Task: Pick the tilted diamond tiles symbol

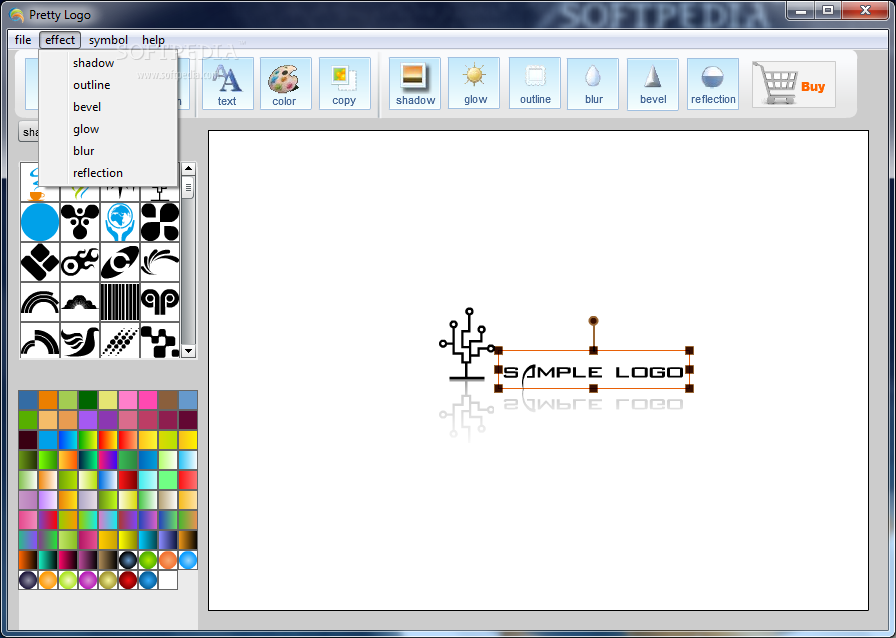Action: click(40, 262)
